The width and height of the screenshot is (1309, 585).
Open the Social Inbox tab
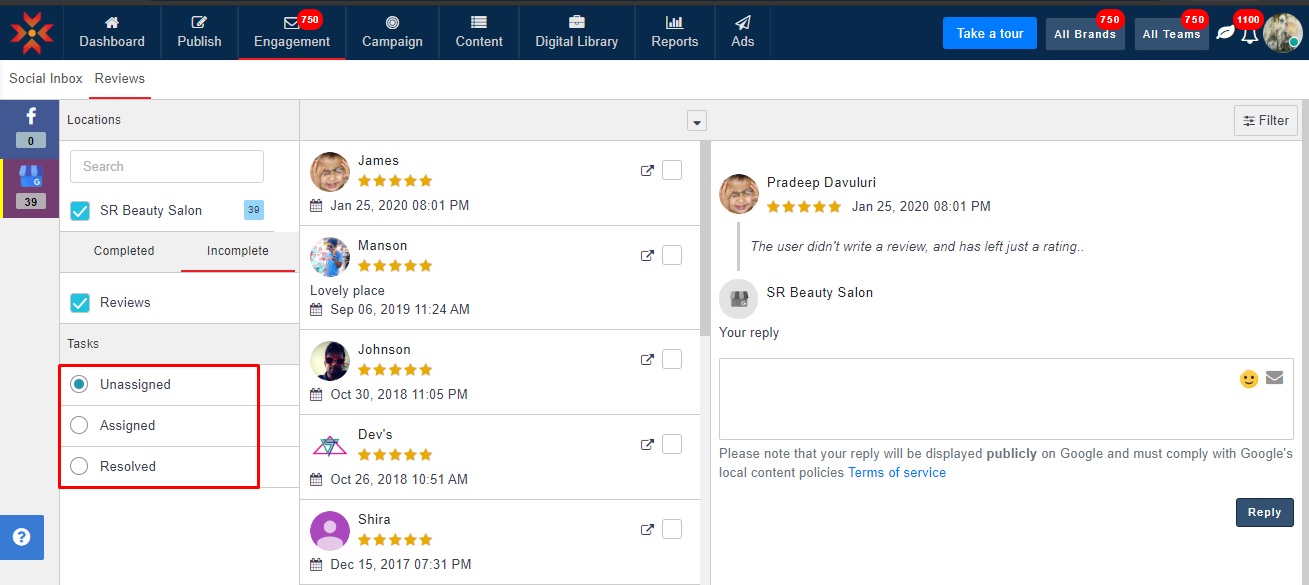(x=46, y=79)
